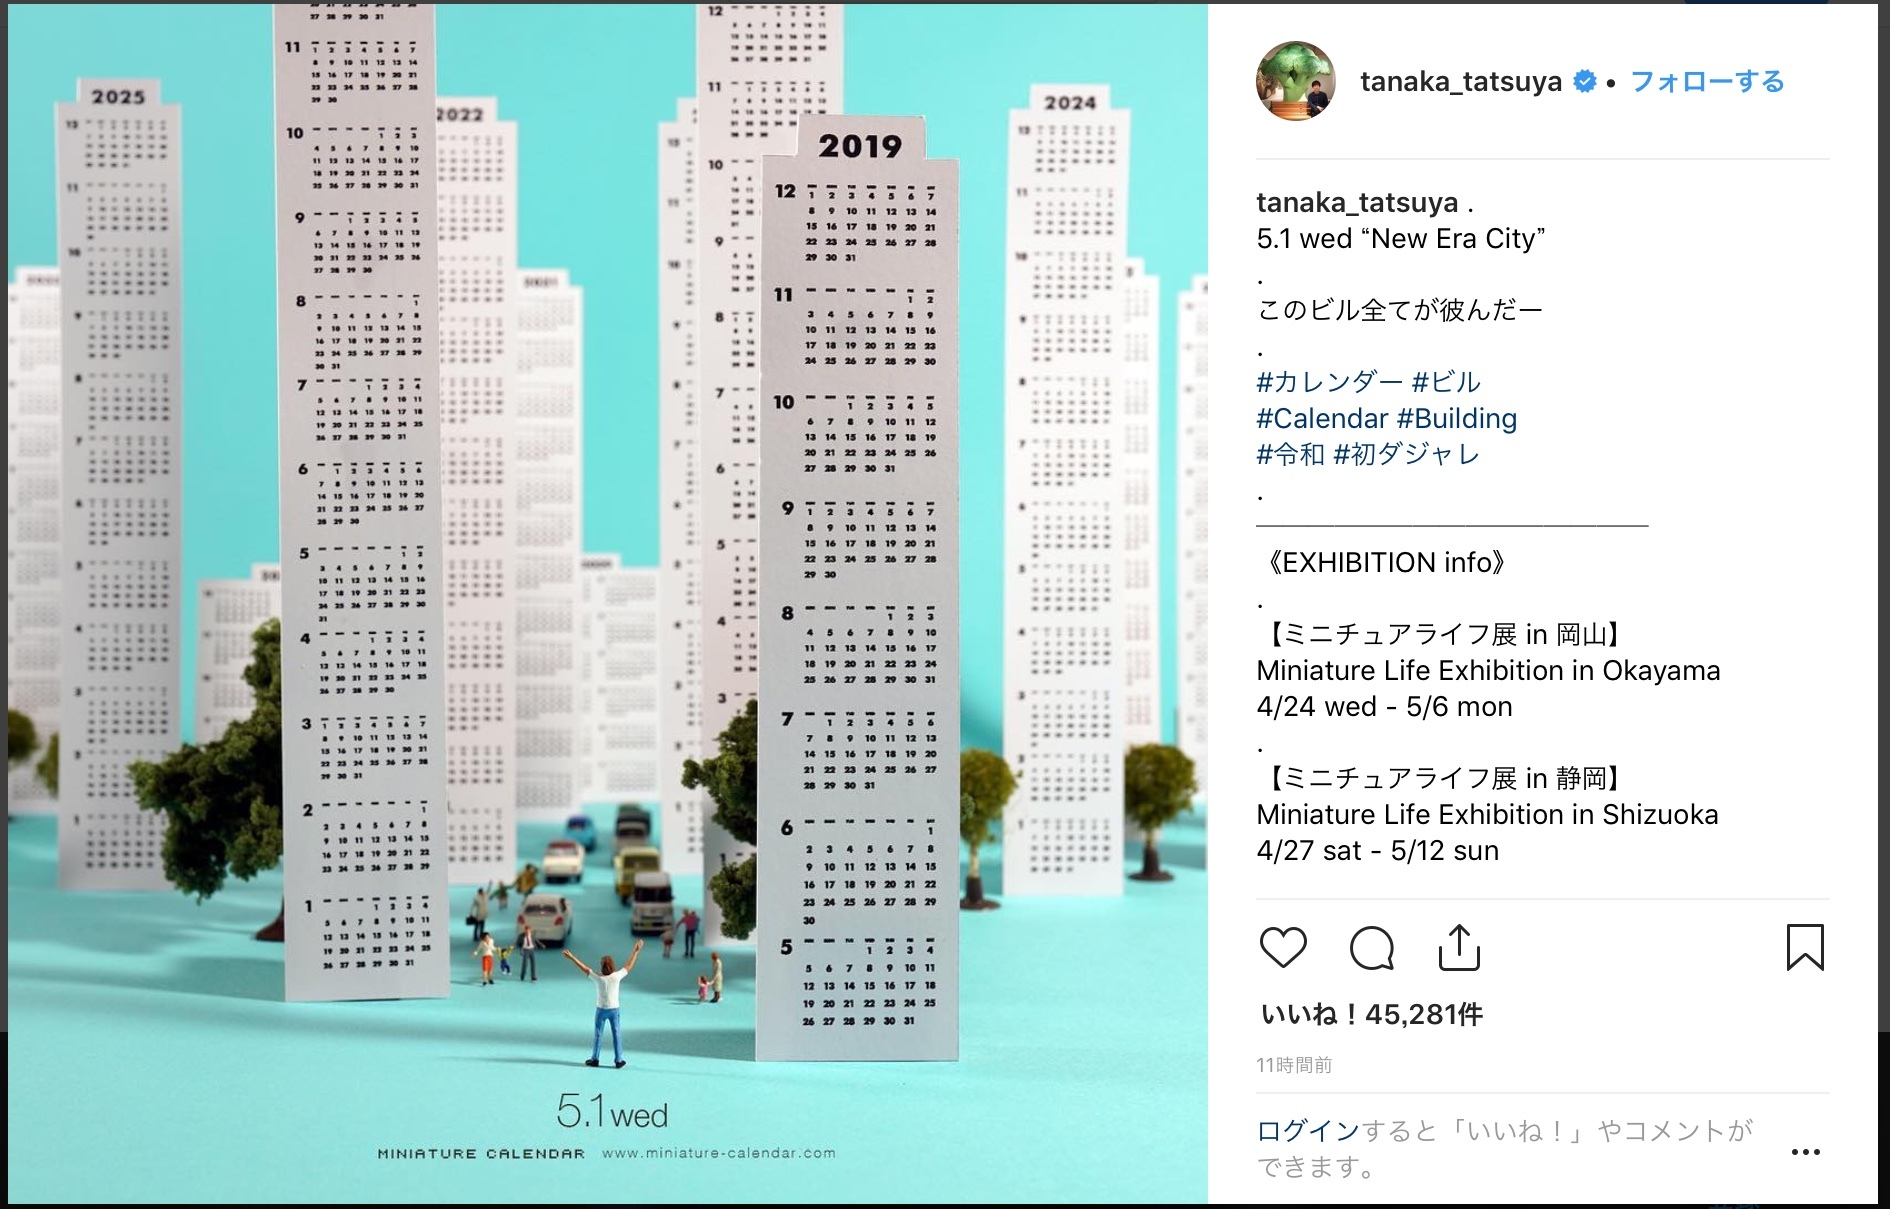Open the #ビル hashtag
The width and height of the screenshot is (1890, 1209).
[1446, 382]
